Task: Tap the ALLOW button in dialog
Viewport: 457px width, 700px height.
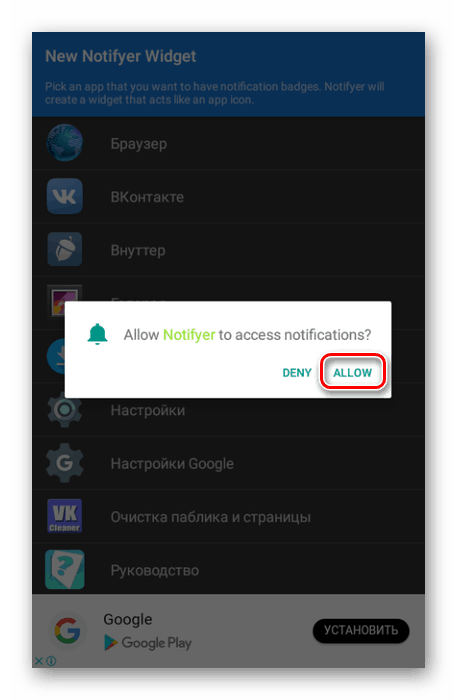Action: pyautogui.click(x=352, y=372)
